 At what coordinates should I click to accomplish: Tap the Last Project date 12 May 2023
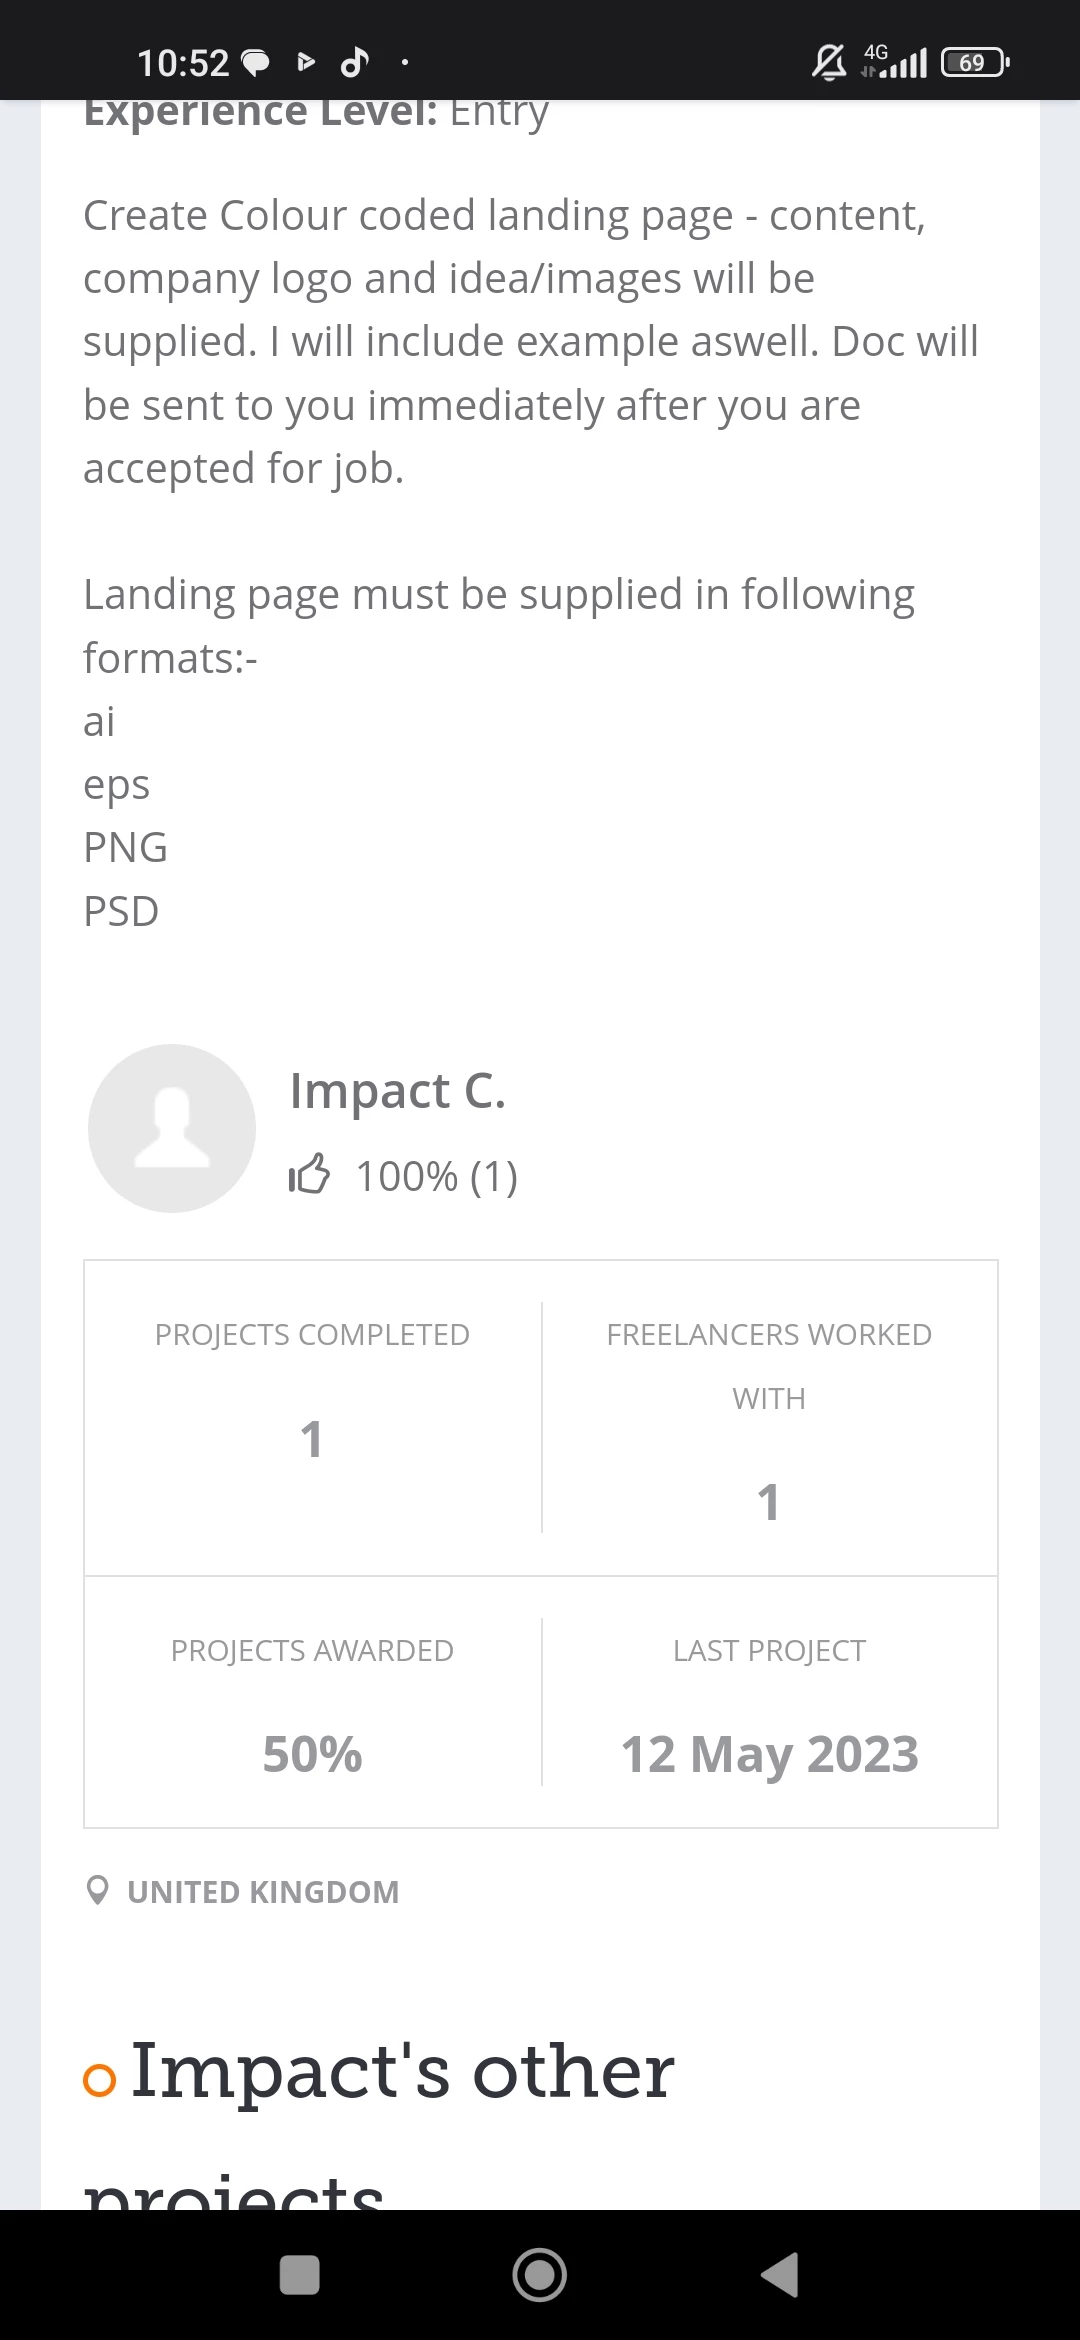[769, 1754]
